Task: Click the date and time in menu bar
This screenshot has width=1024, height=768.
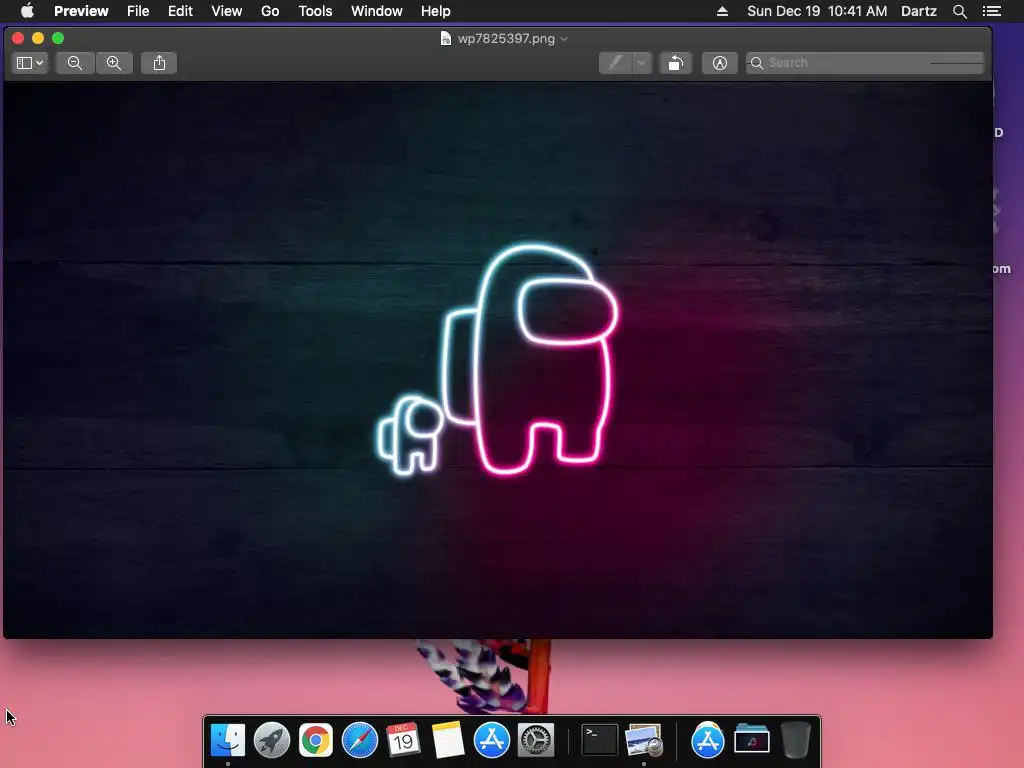Action: (x=817, y=11)
